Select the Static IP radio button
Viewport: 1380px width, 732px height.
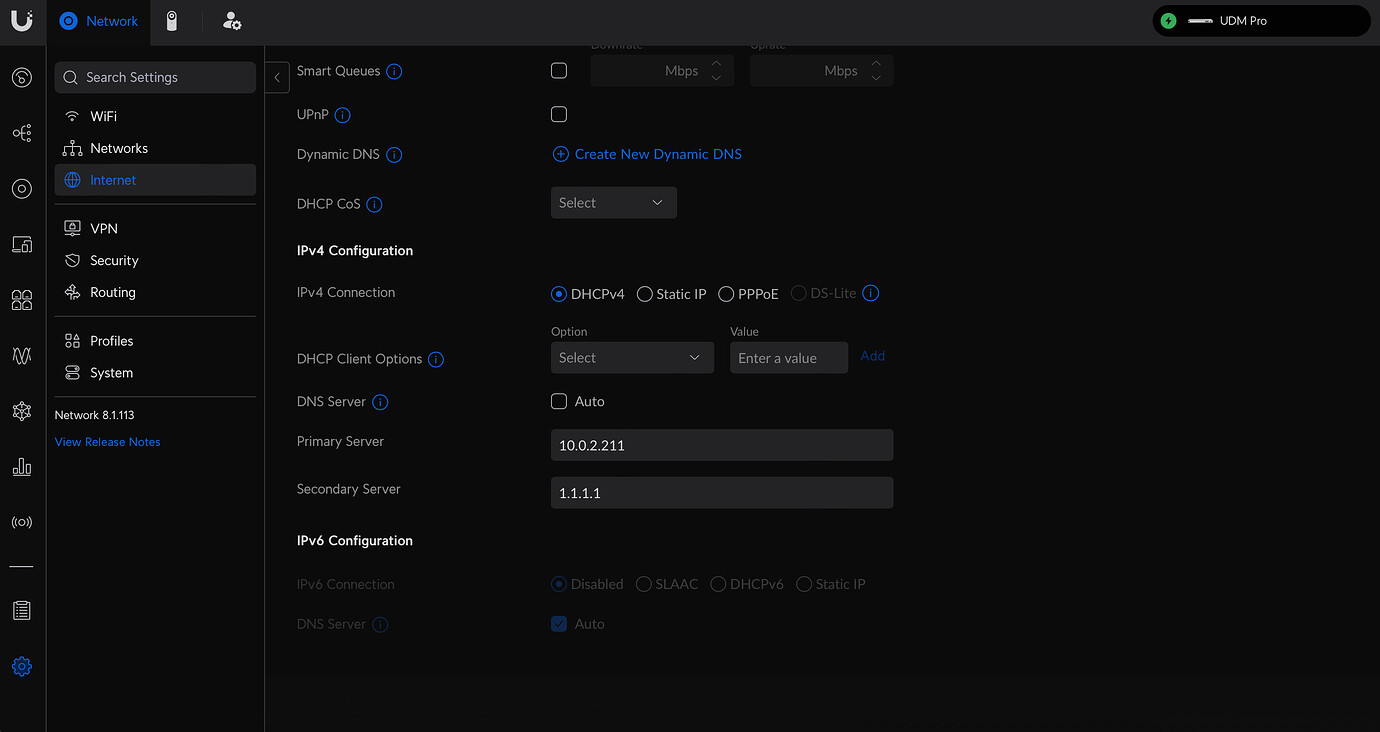click(644, 294)
